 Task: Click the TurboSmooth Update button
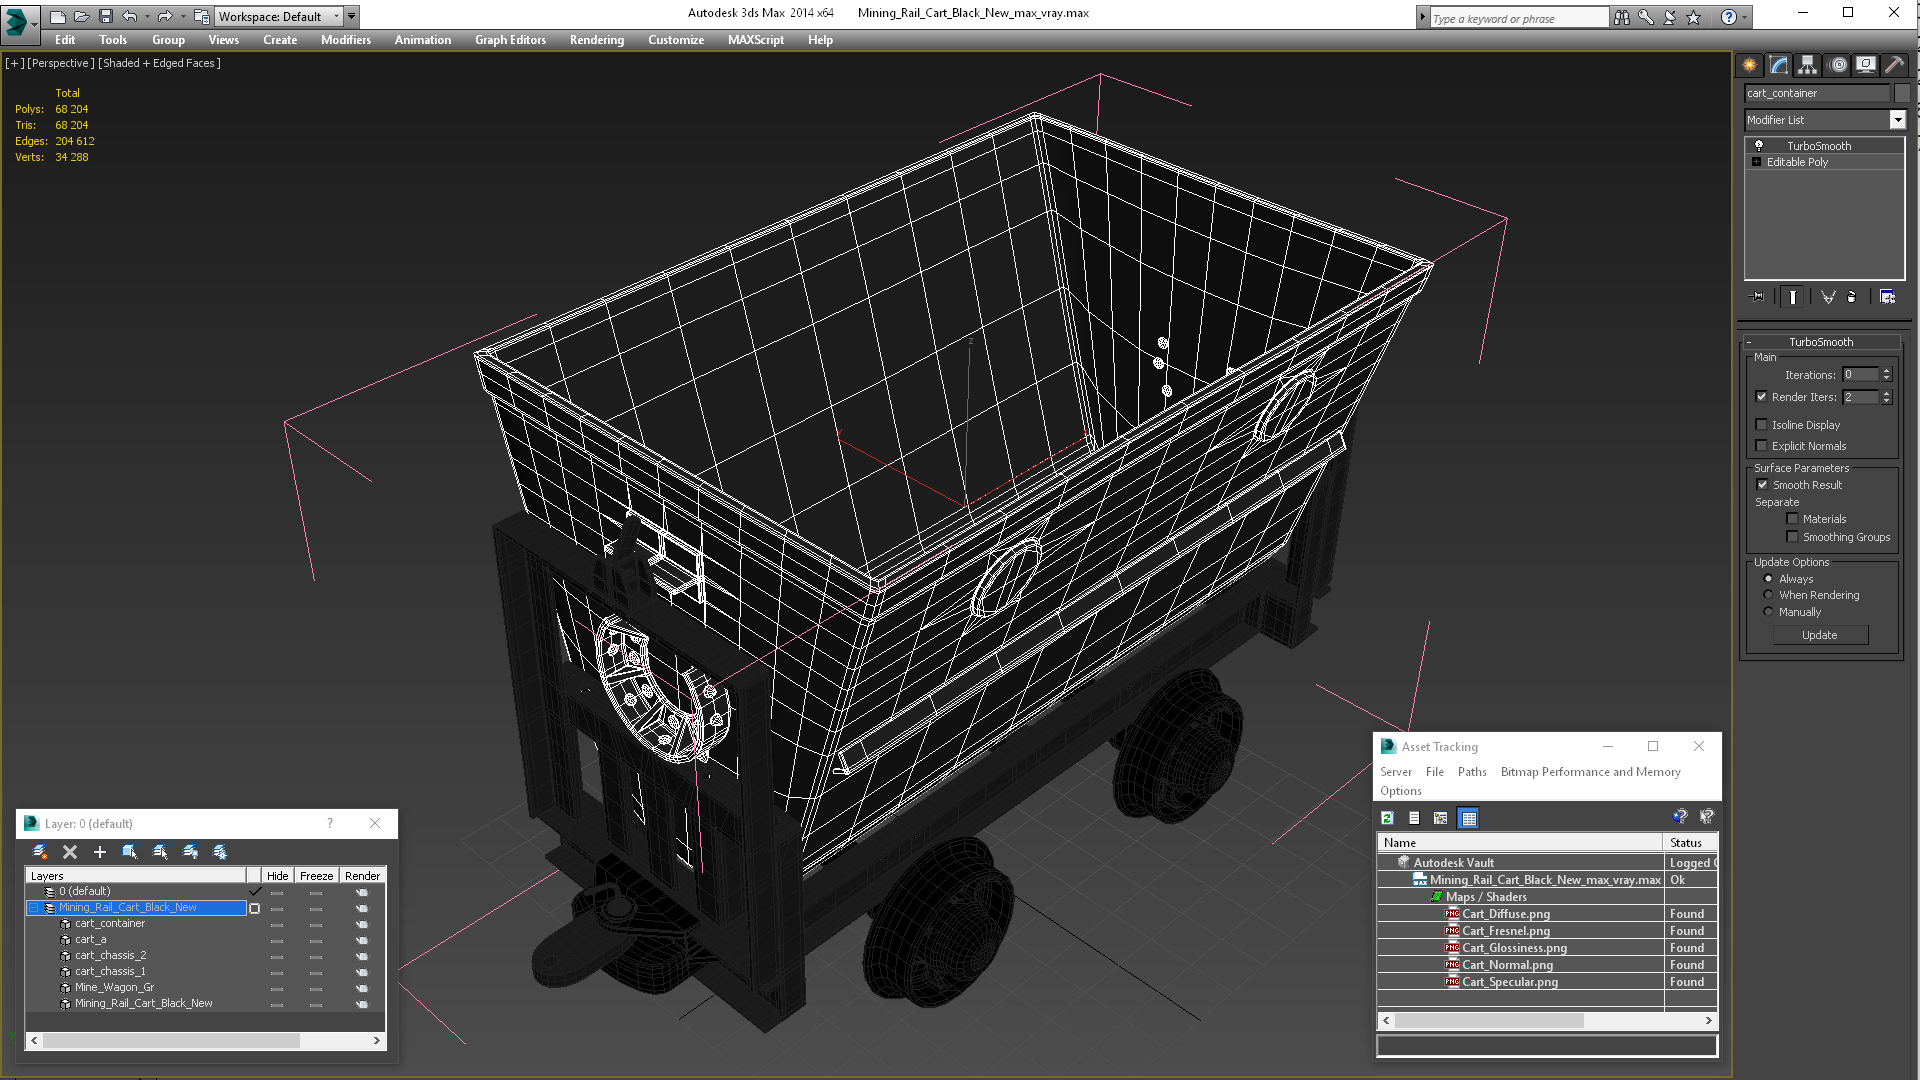1819,635
